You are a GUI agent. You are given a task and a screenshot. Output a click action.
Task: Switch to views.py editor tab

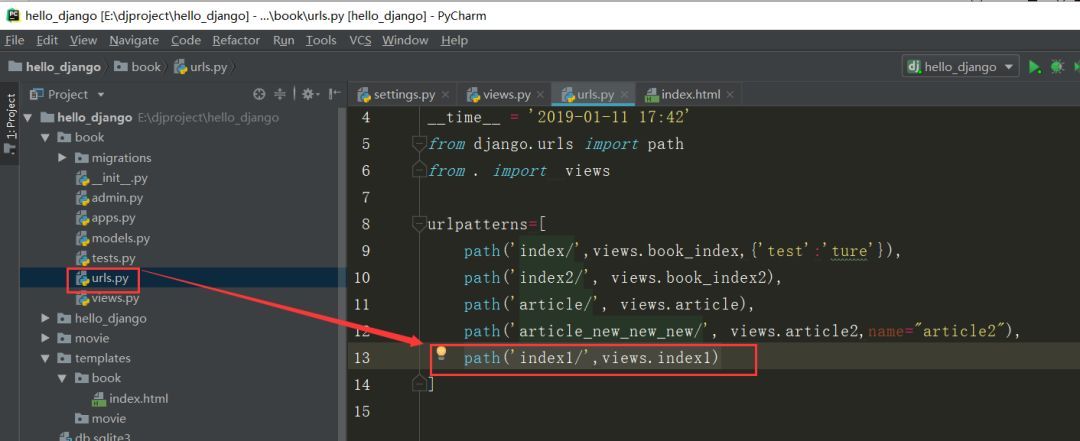(x=506, y=94)
